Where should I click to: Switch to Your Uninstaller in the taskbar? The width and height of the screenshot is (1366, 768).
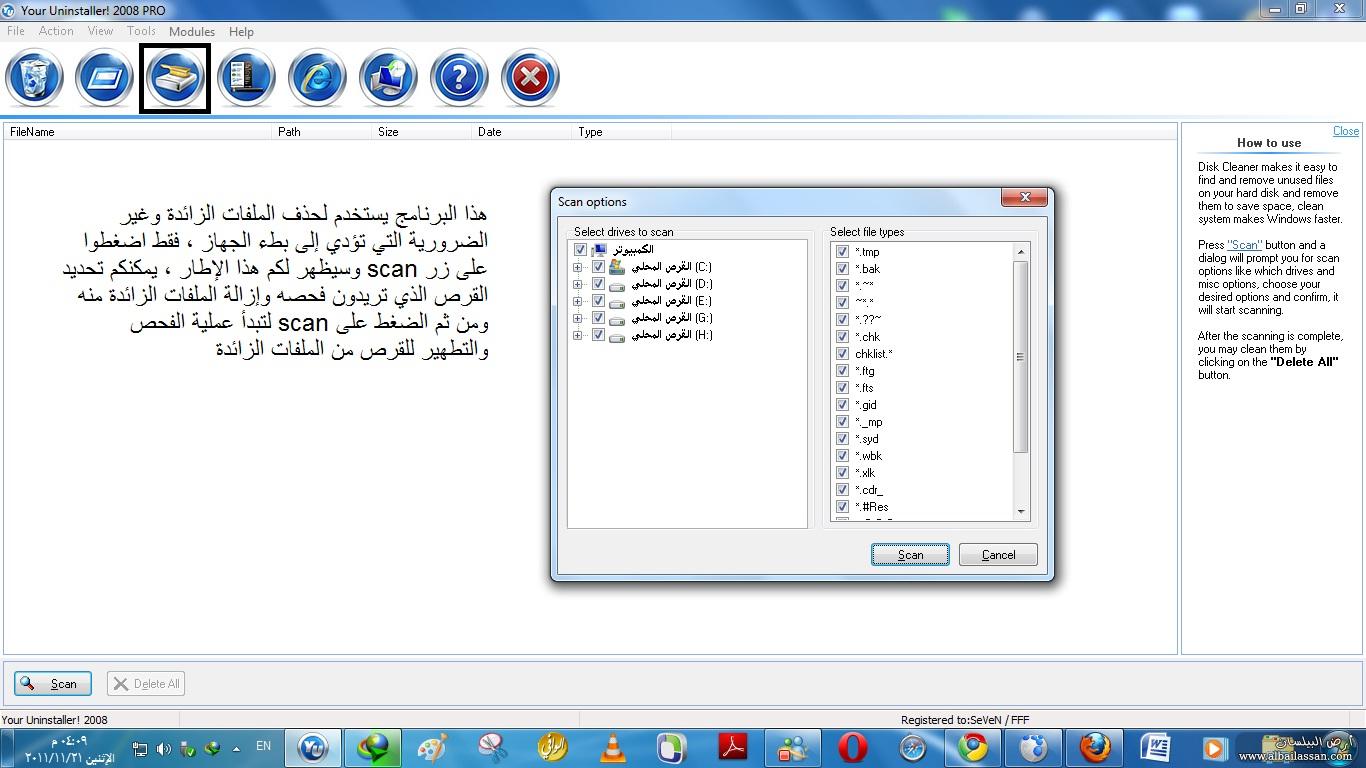click(x=313, y=748)
